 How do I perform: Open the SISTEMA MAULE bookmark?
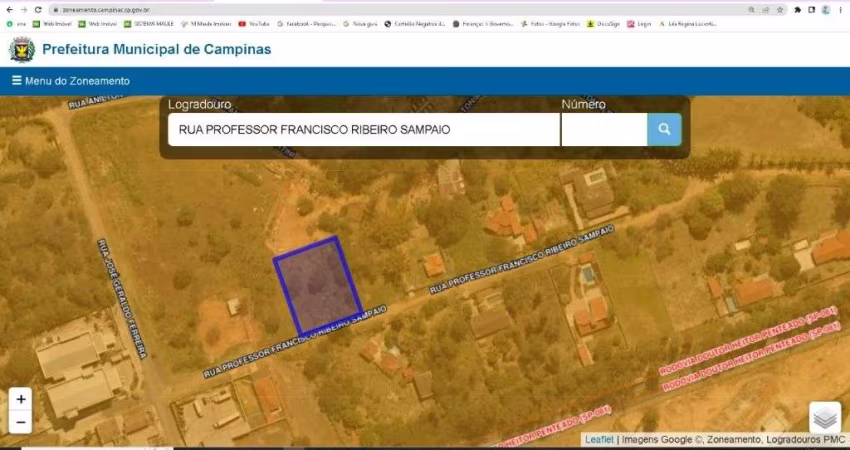(149, 24)
